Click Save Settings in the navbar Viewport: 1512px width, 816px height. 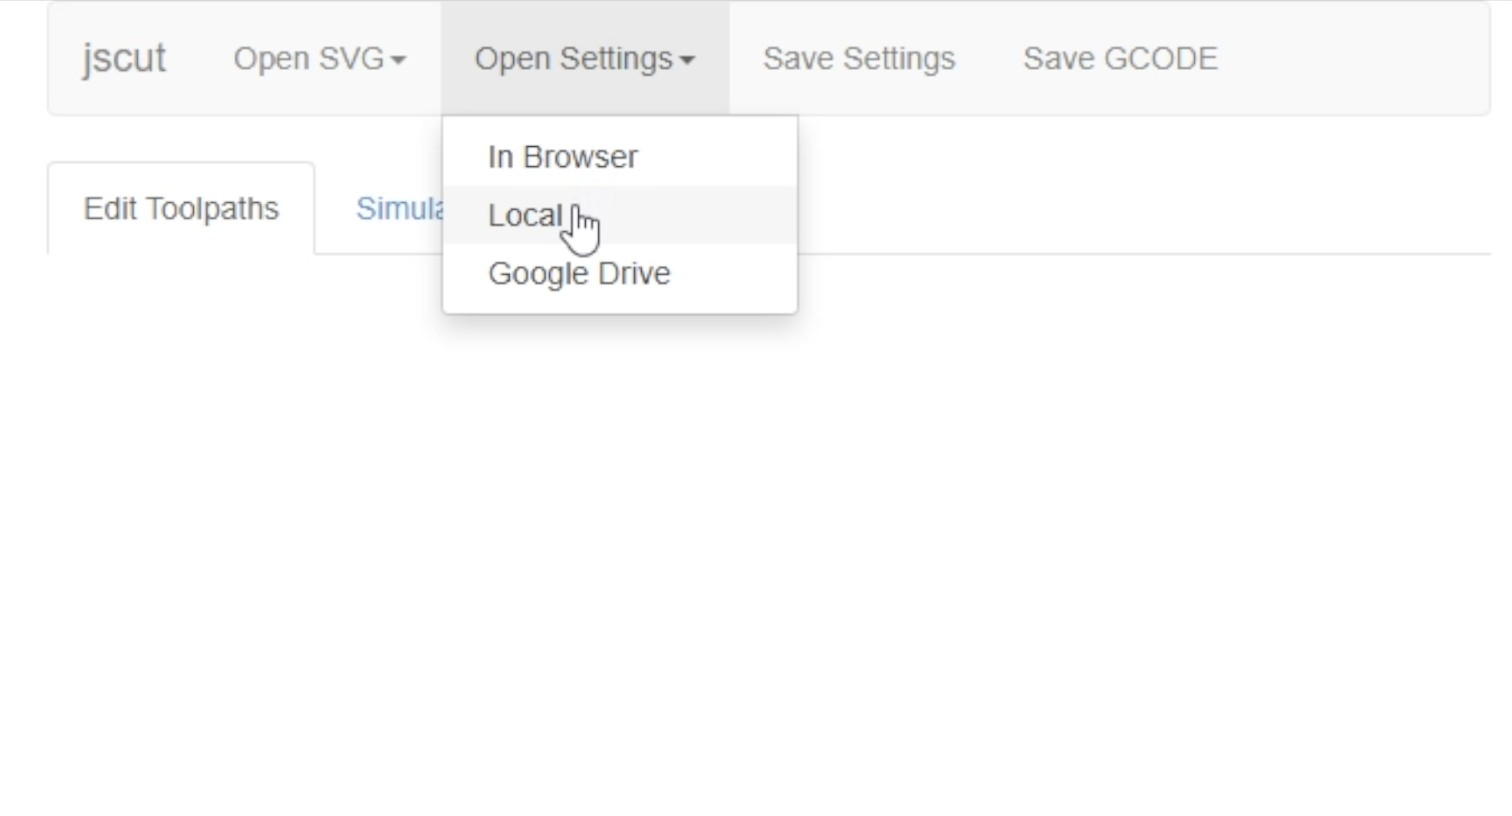[x=859, y=59]
